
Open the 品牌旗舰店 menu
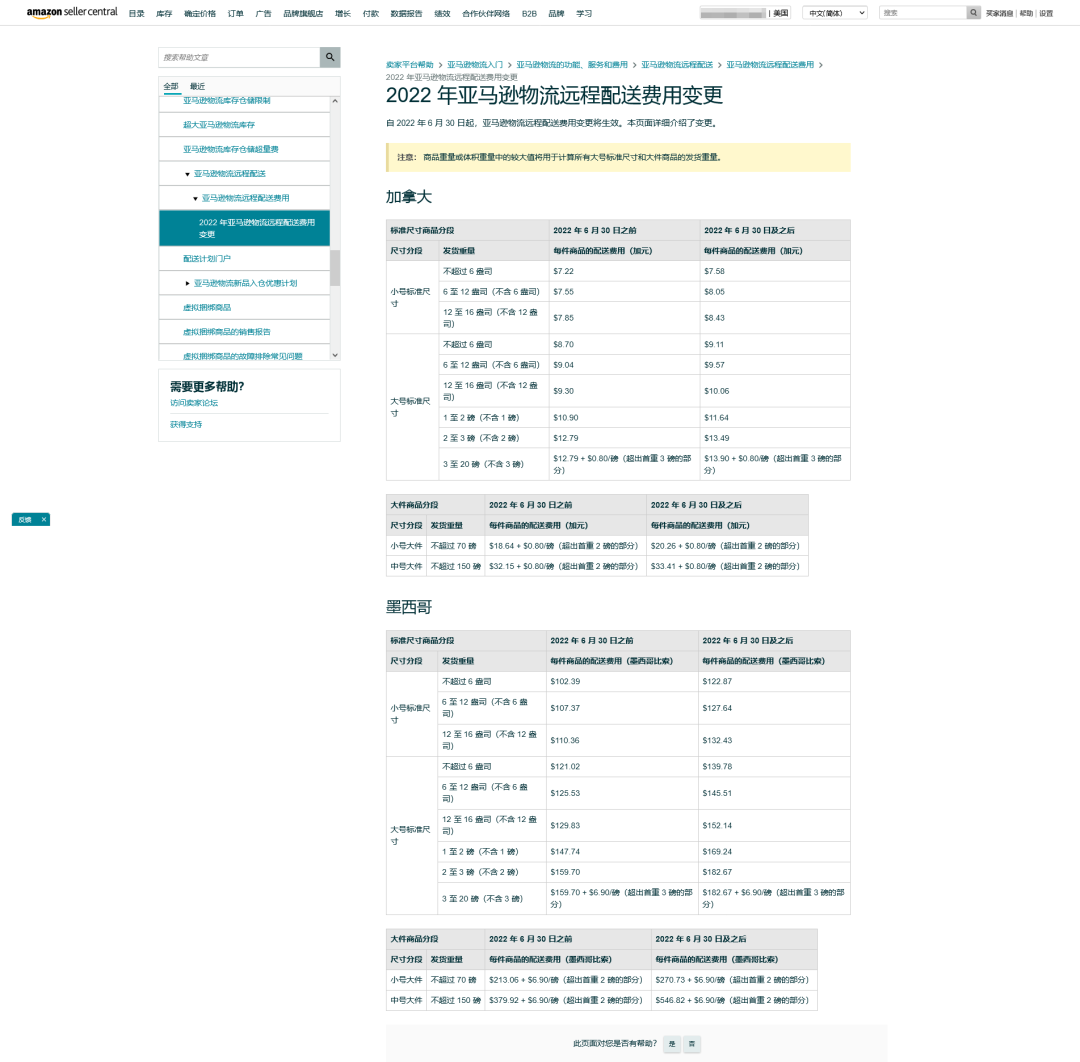tap(303, 14)
